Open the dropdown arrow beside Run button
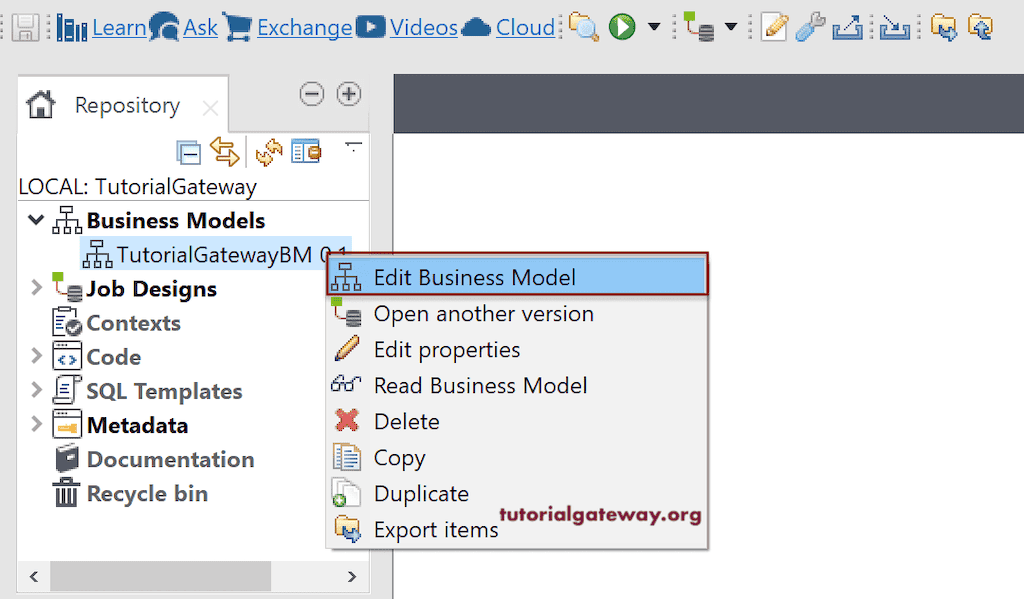1024x599 pixels. pyautogui.click(x=654, y=27)
